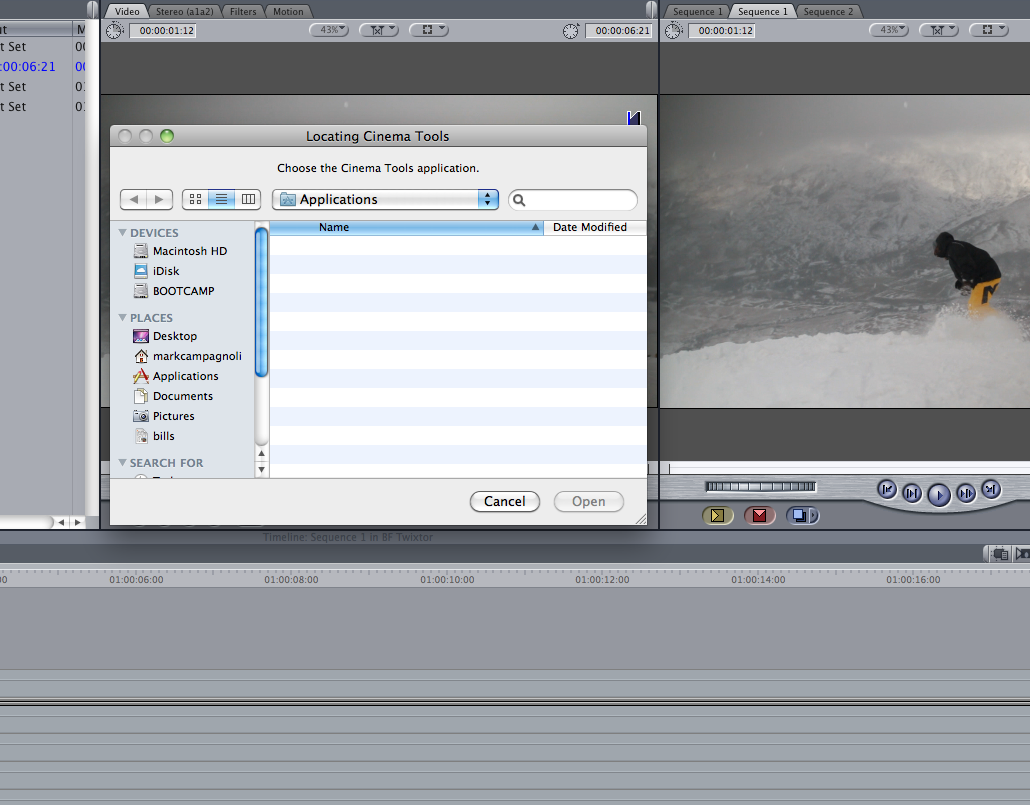Click the search field in the dialog
This screenshot has width=1030, height=805.
click(573, 200)
